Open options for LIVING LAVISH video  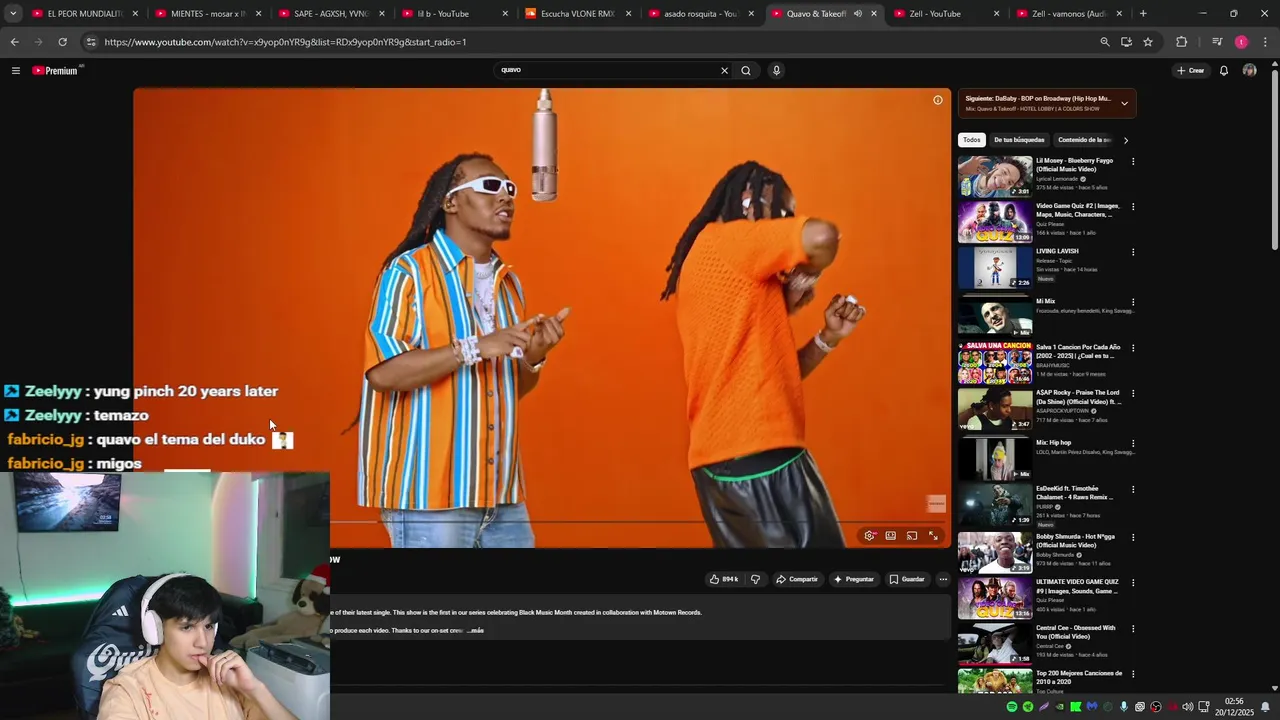click(1133, 252)
